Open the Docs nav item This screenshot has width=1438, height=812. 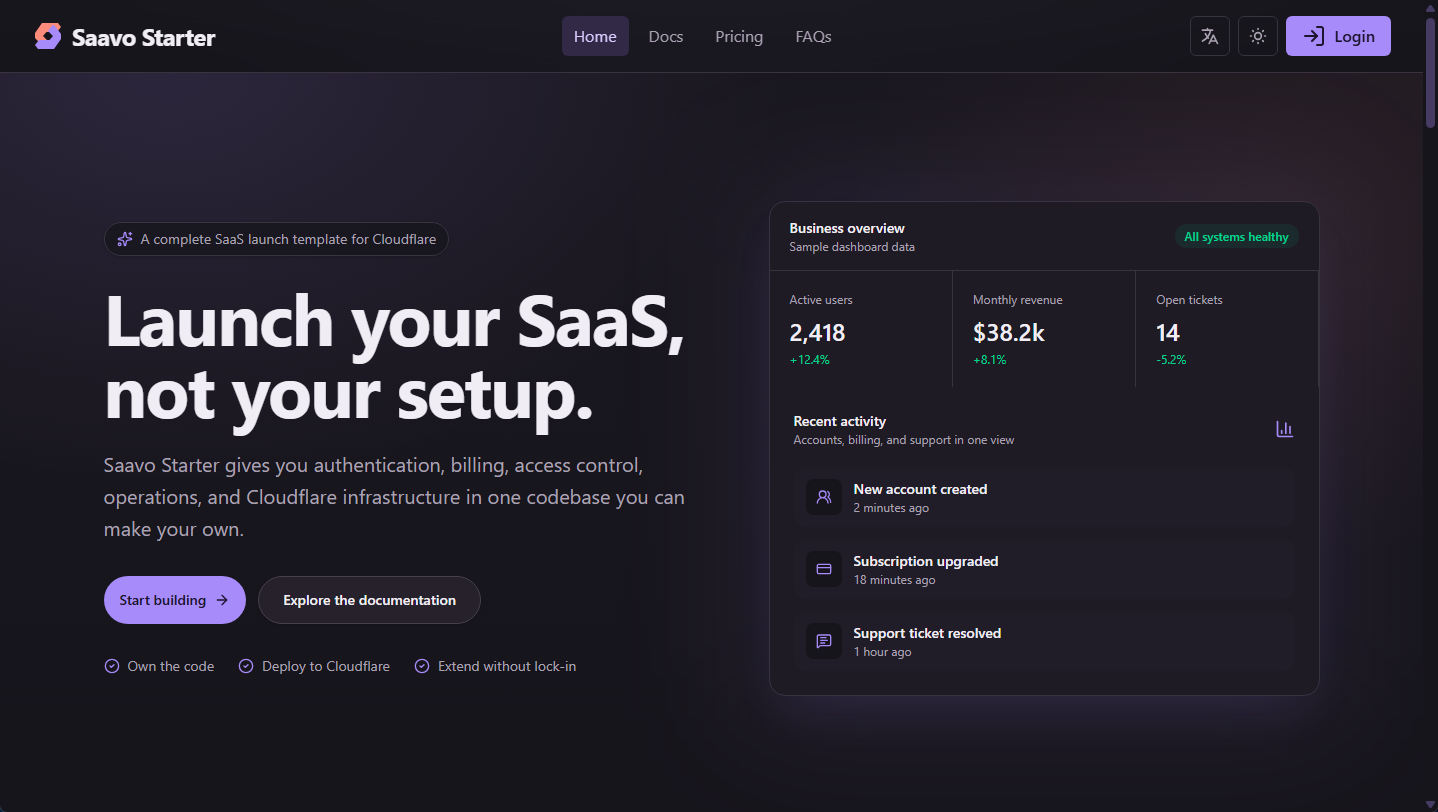click(666, 36)
